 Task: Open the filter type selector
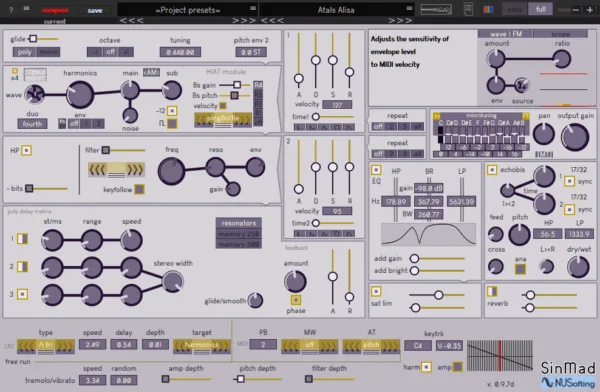click(116, 170)
